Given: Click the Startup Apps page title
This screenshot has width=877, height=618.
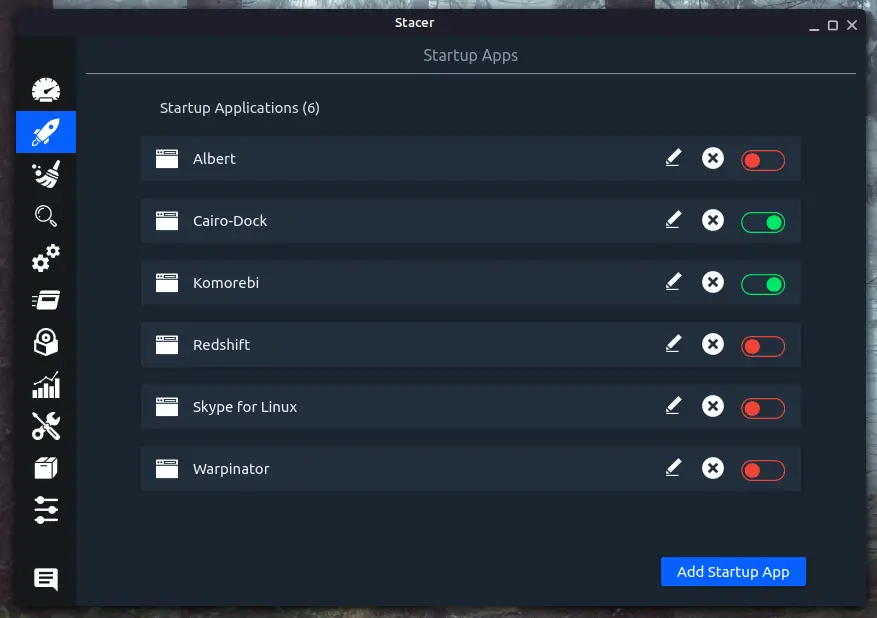Looking at the screenshot, I should (470, 55).
